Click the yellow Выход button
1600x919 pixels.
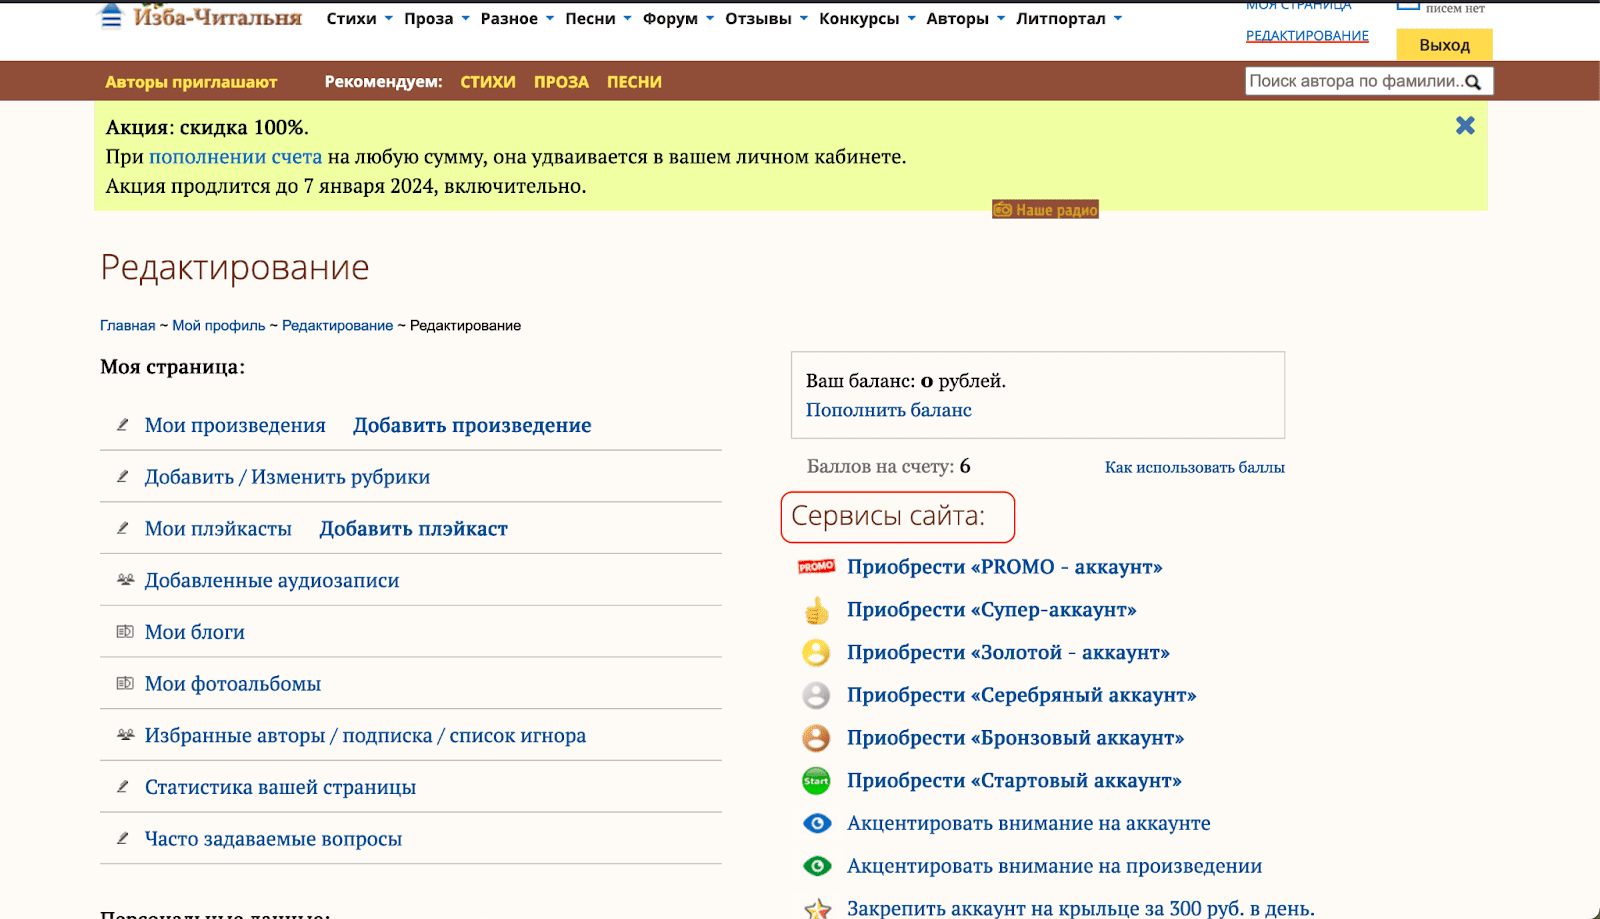click(x=1444, y=44)
